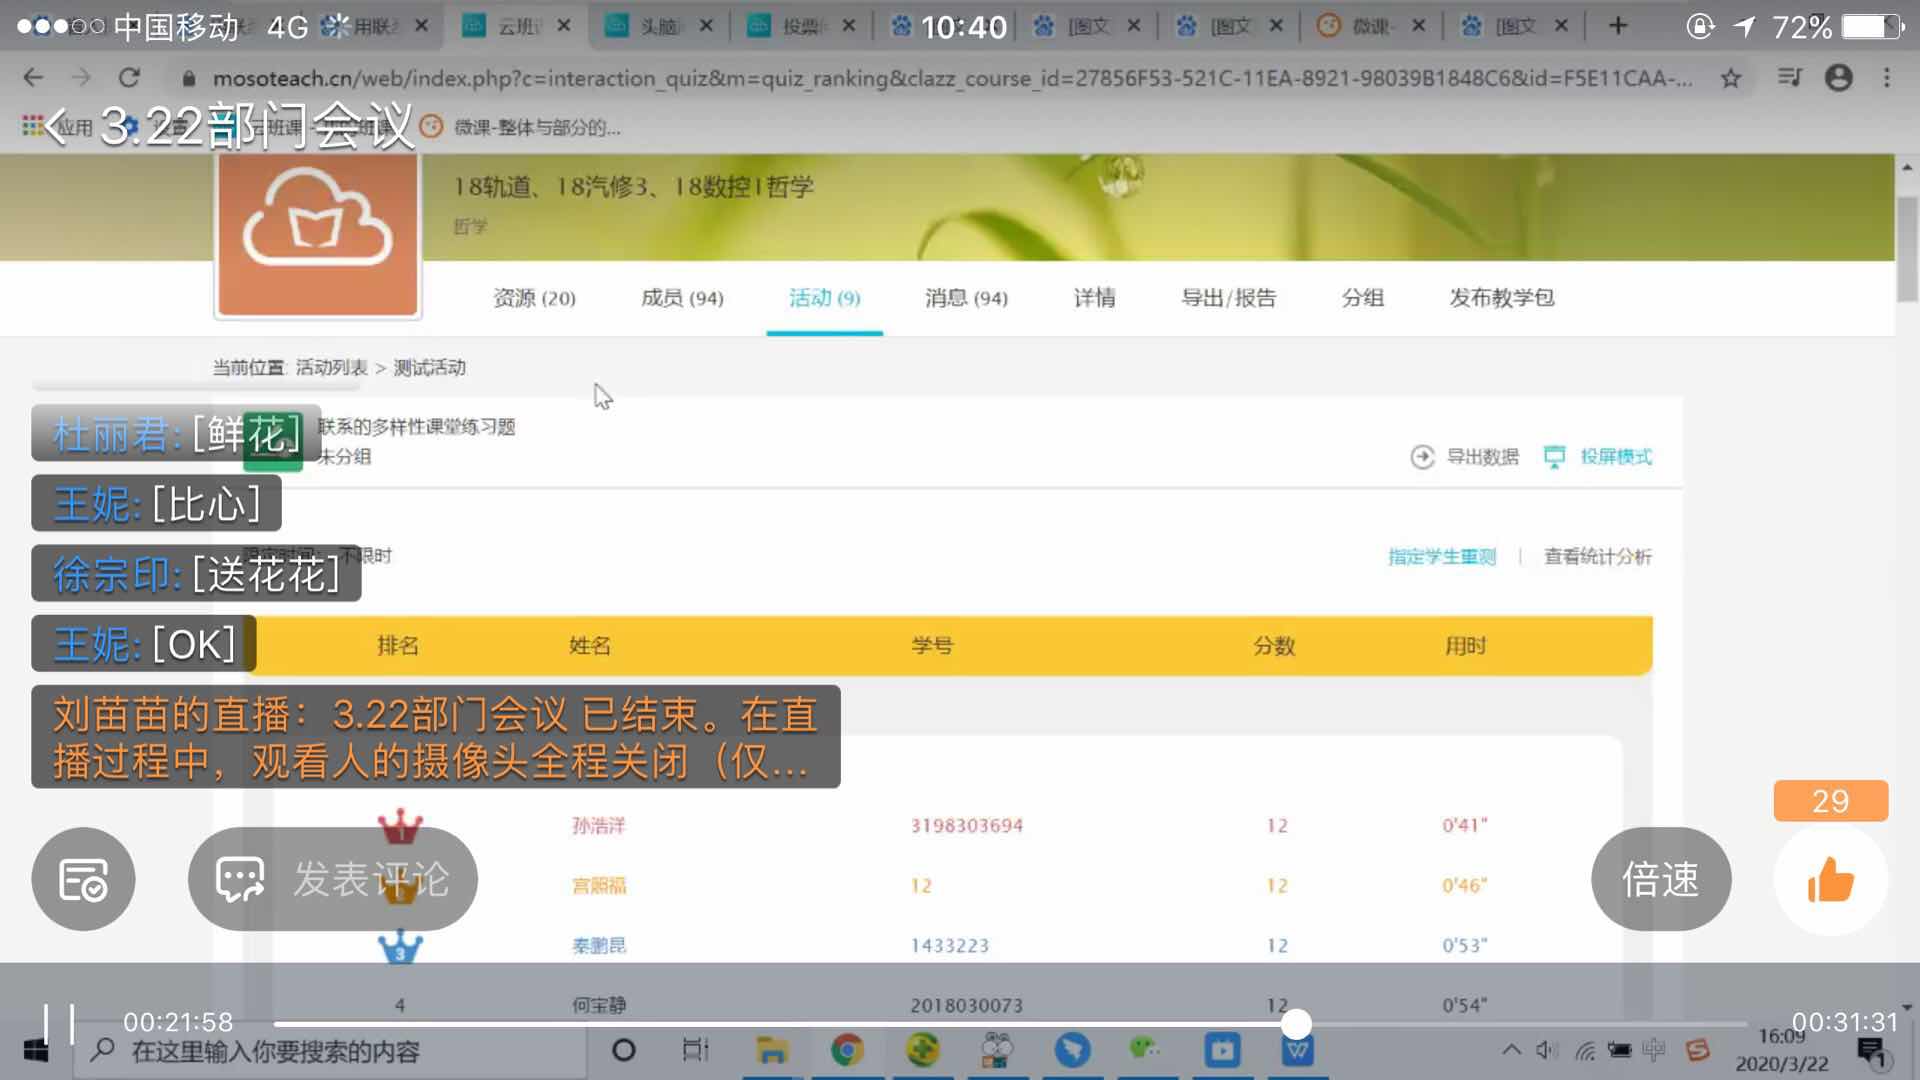Click the taskbar network icon
1920x1080 pixels.
pos(1585,1050)
